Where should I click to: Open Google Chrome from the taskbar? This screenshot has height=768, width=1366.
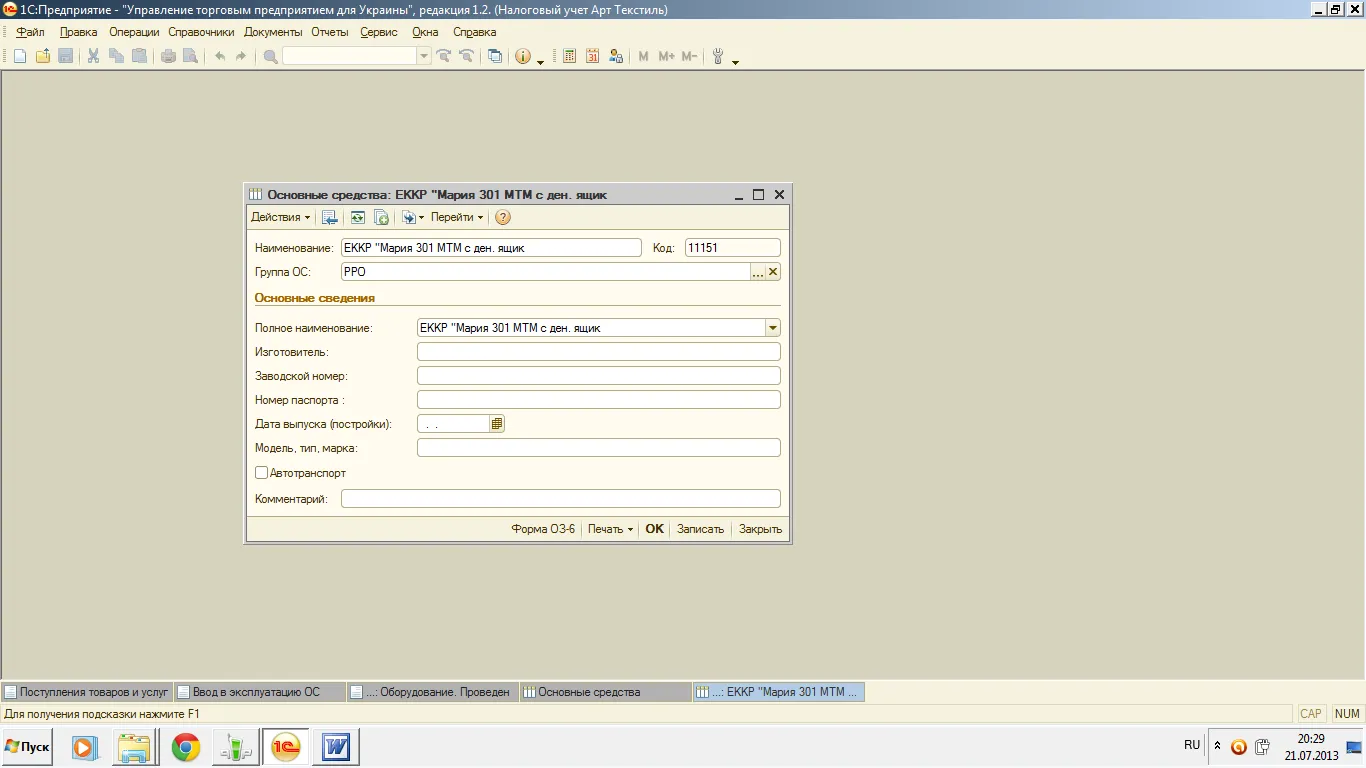(185, 747)
